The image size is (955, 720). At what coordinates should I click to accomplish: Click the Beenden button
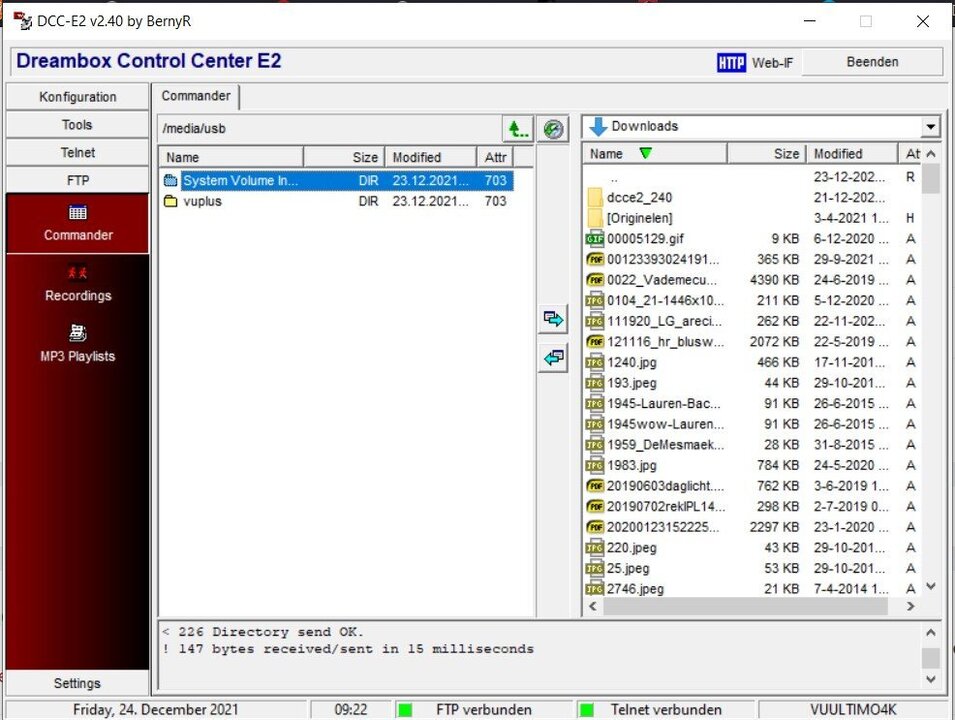[872, 62]
